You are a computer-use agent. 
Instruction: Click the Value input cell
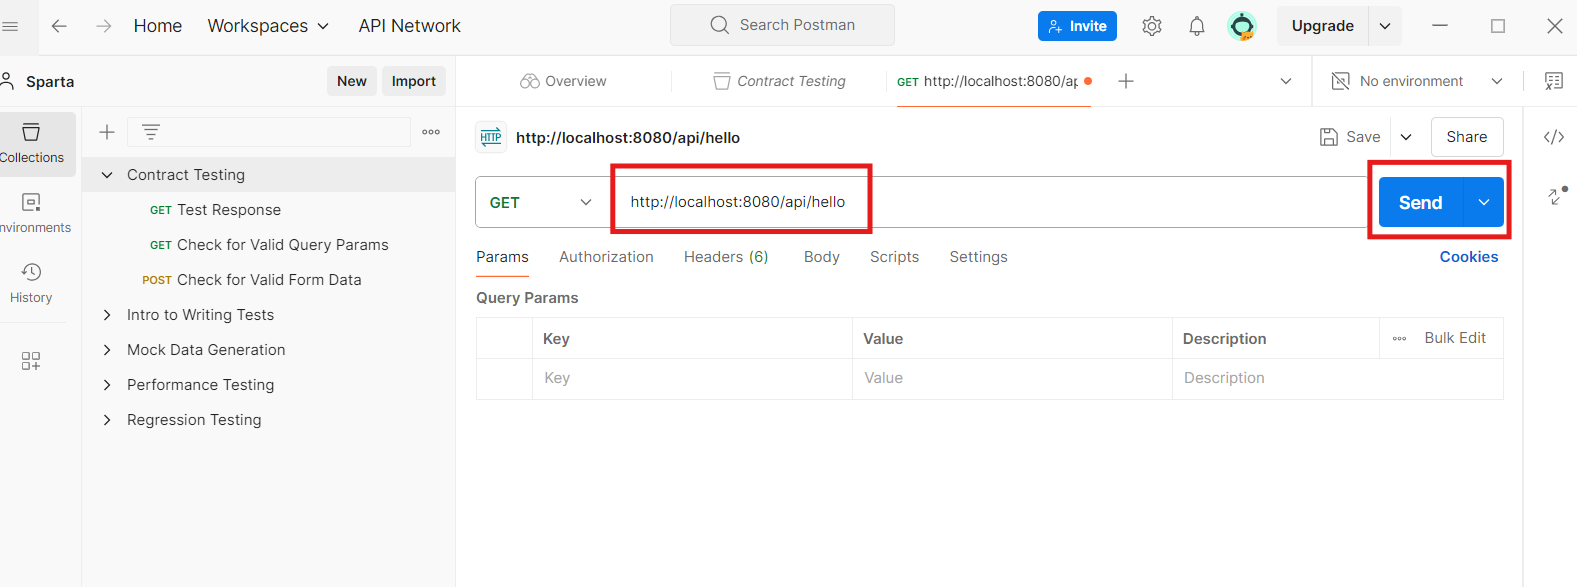pyautogui.click(x=1012, y=378)
